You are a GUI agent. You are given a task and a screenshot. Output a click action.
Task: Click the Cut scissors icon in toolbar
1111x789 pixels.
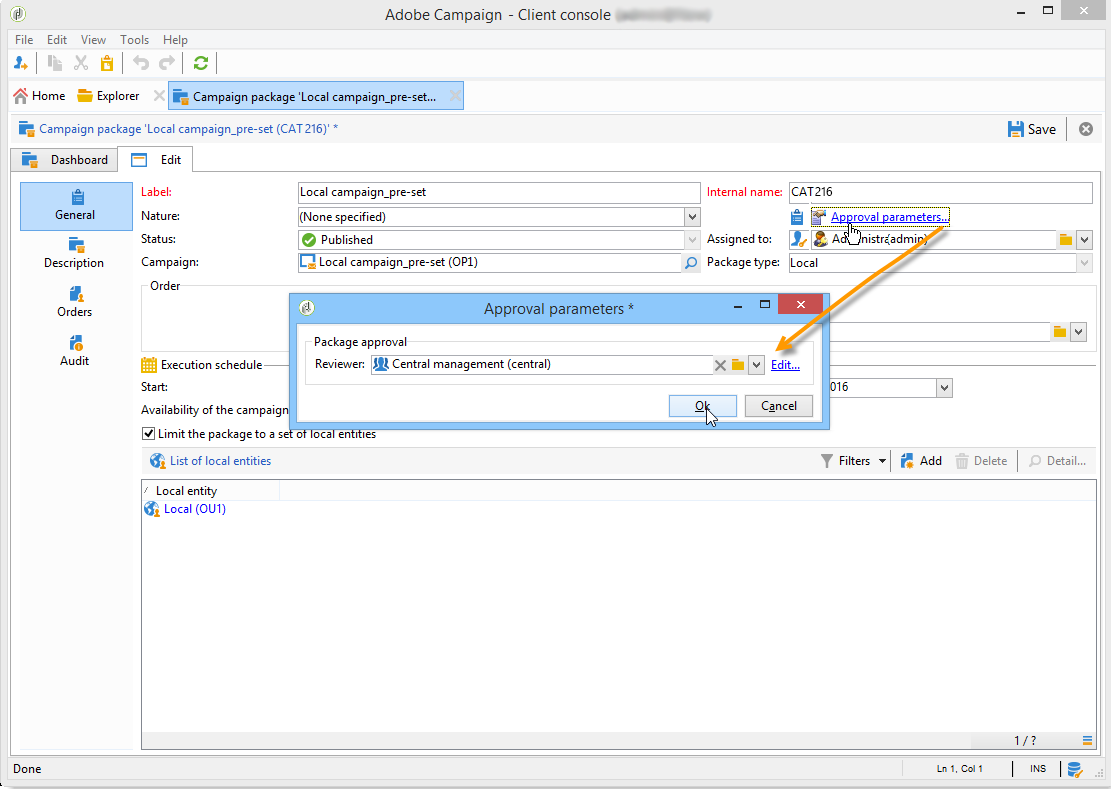(81, 63)
